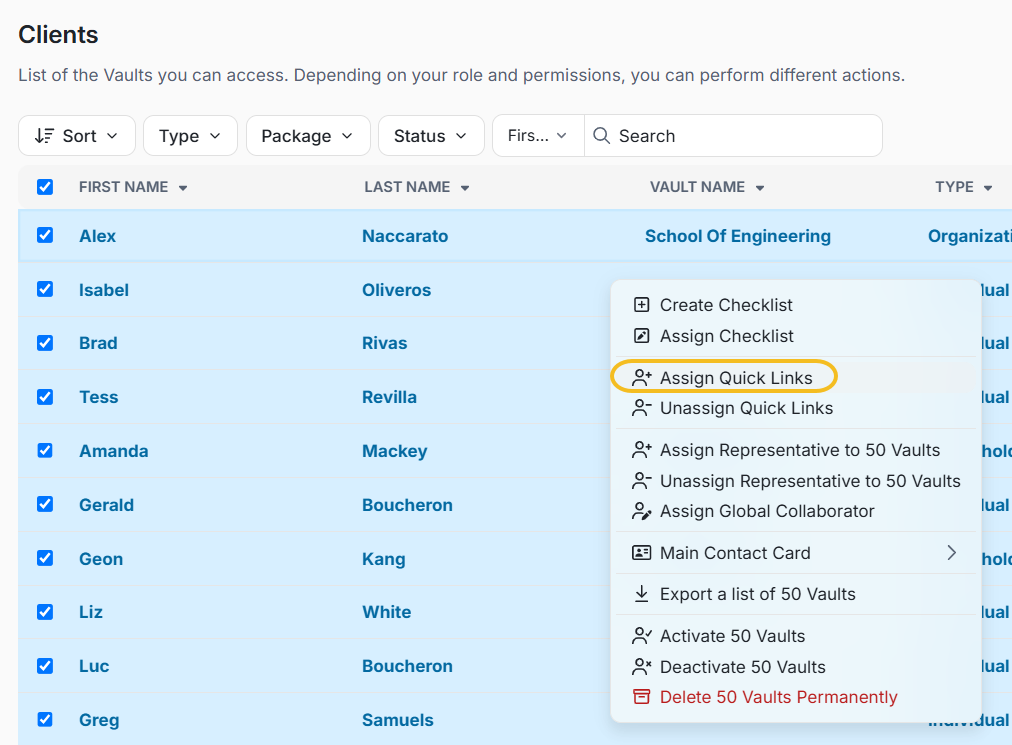Image resolution: width=1012 pixels, height=745 pixels.
Task: Open the Status filter dropdown
Action: tap(431, 136)
